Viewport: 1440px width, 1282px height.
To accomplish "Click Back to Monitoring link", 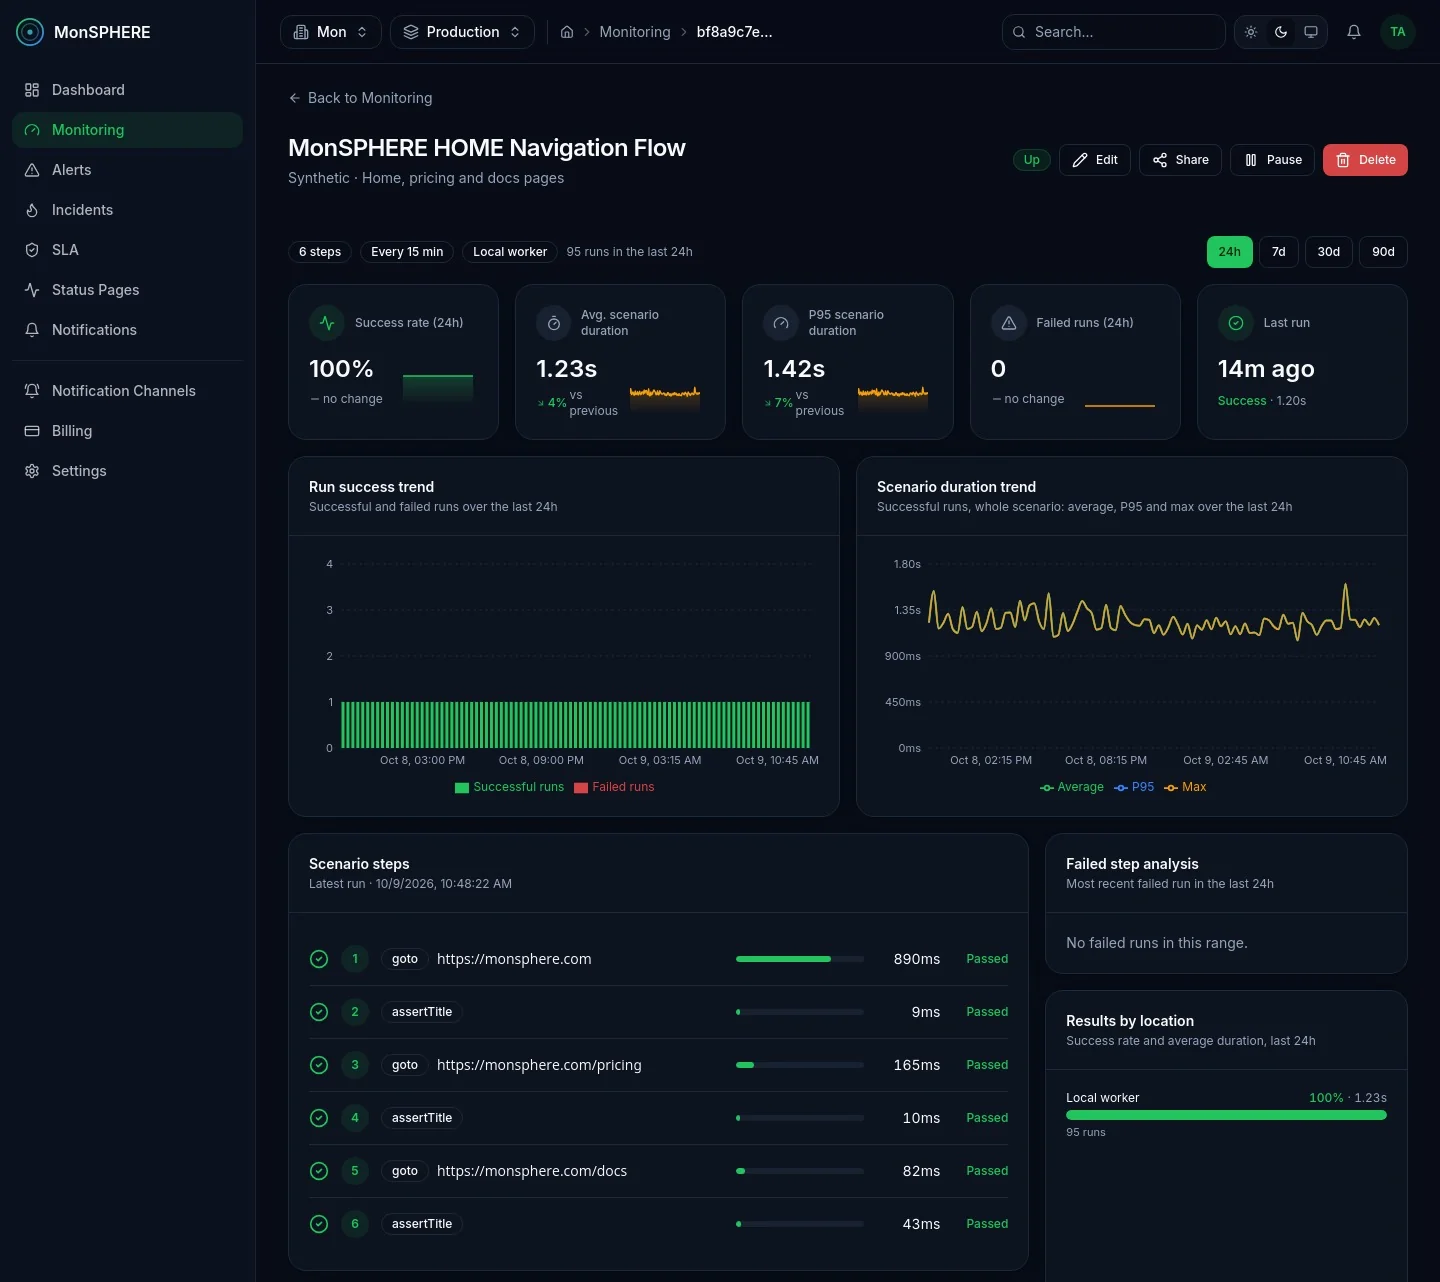I will pyautogui.click(x=360, y=98).
